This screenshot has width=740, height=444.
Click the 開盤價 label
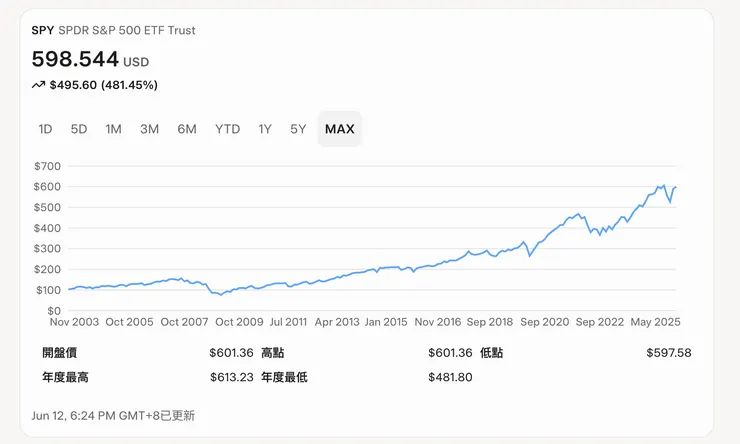tap(59, 352)
